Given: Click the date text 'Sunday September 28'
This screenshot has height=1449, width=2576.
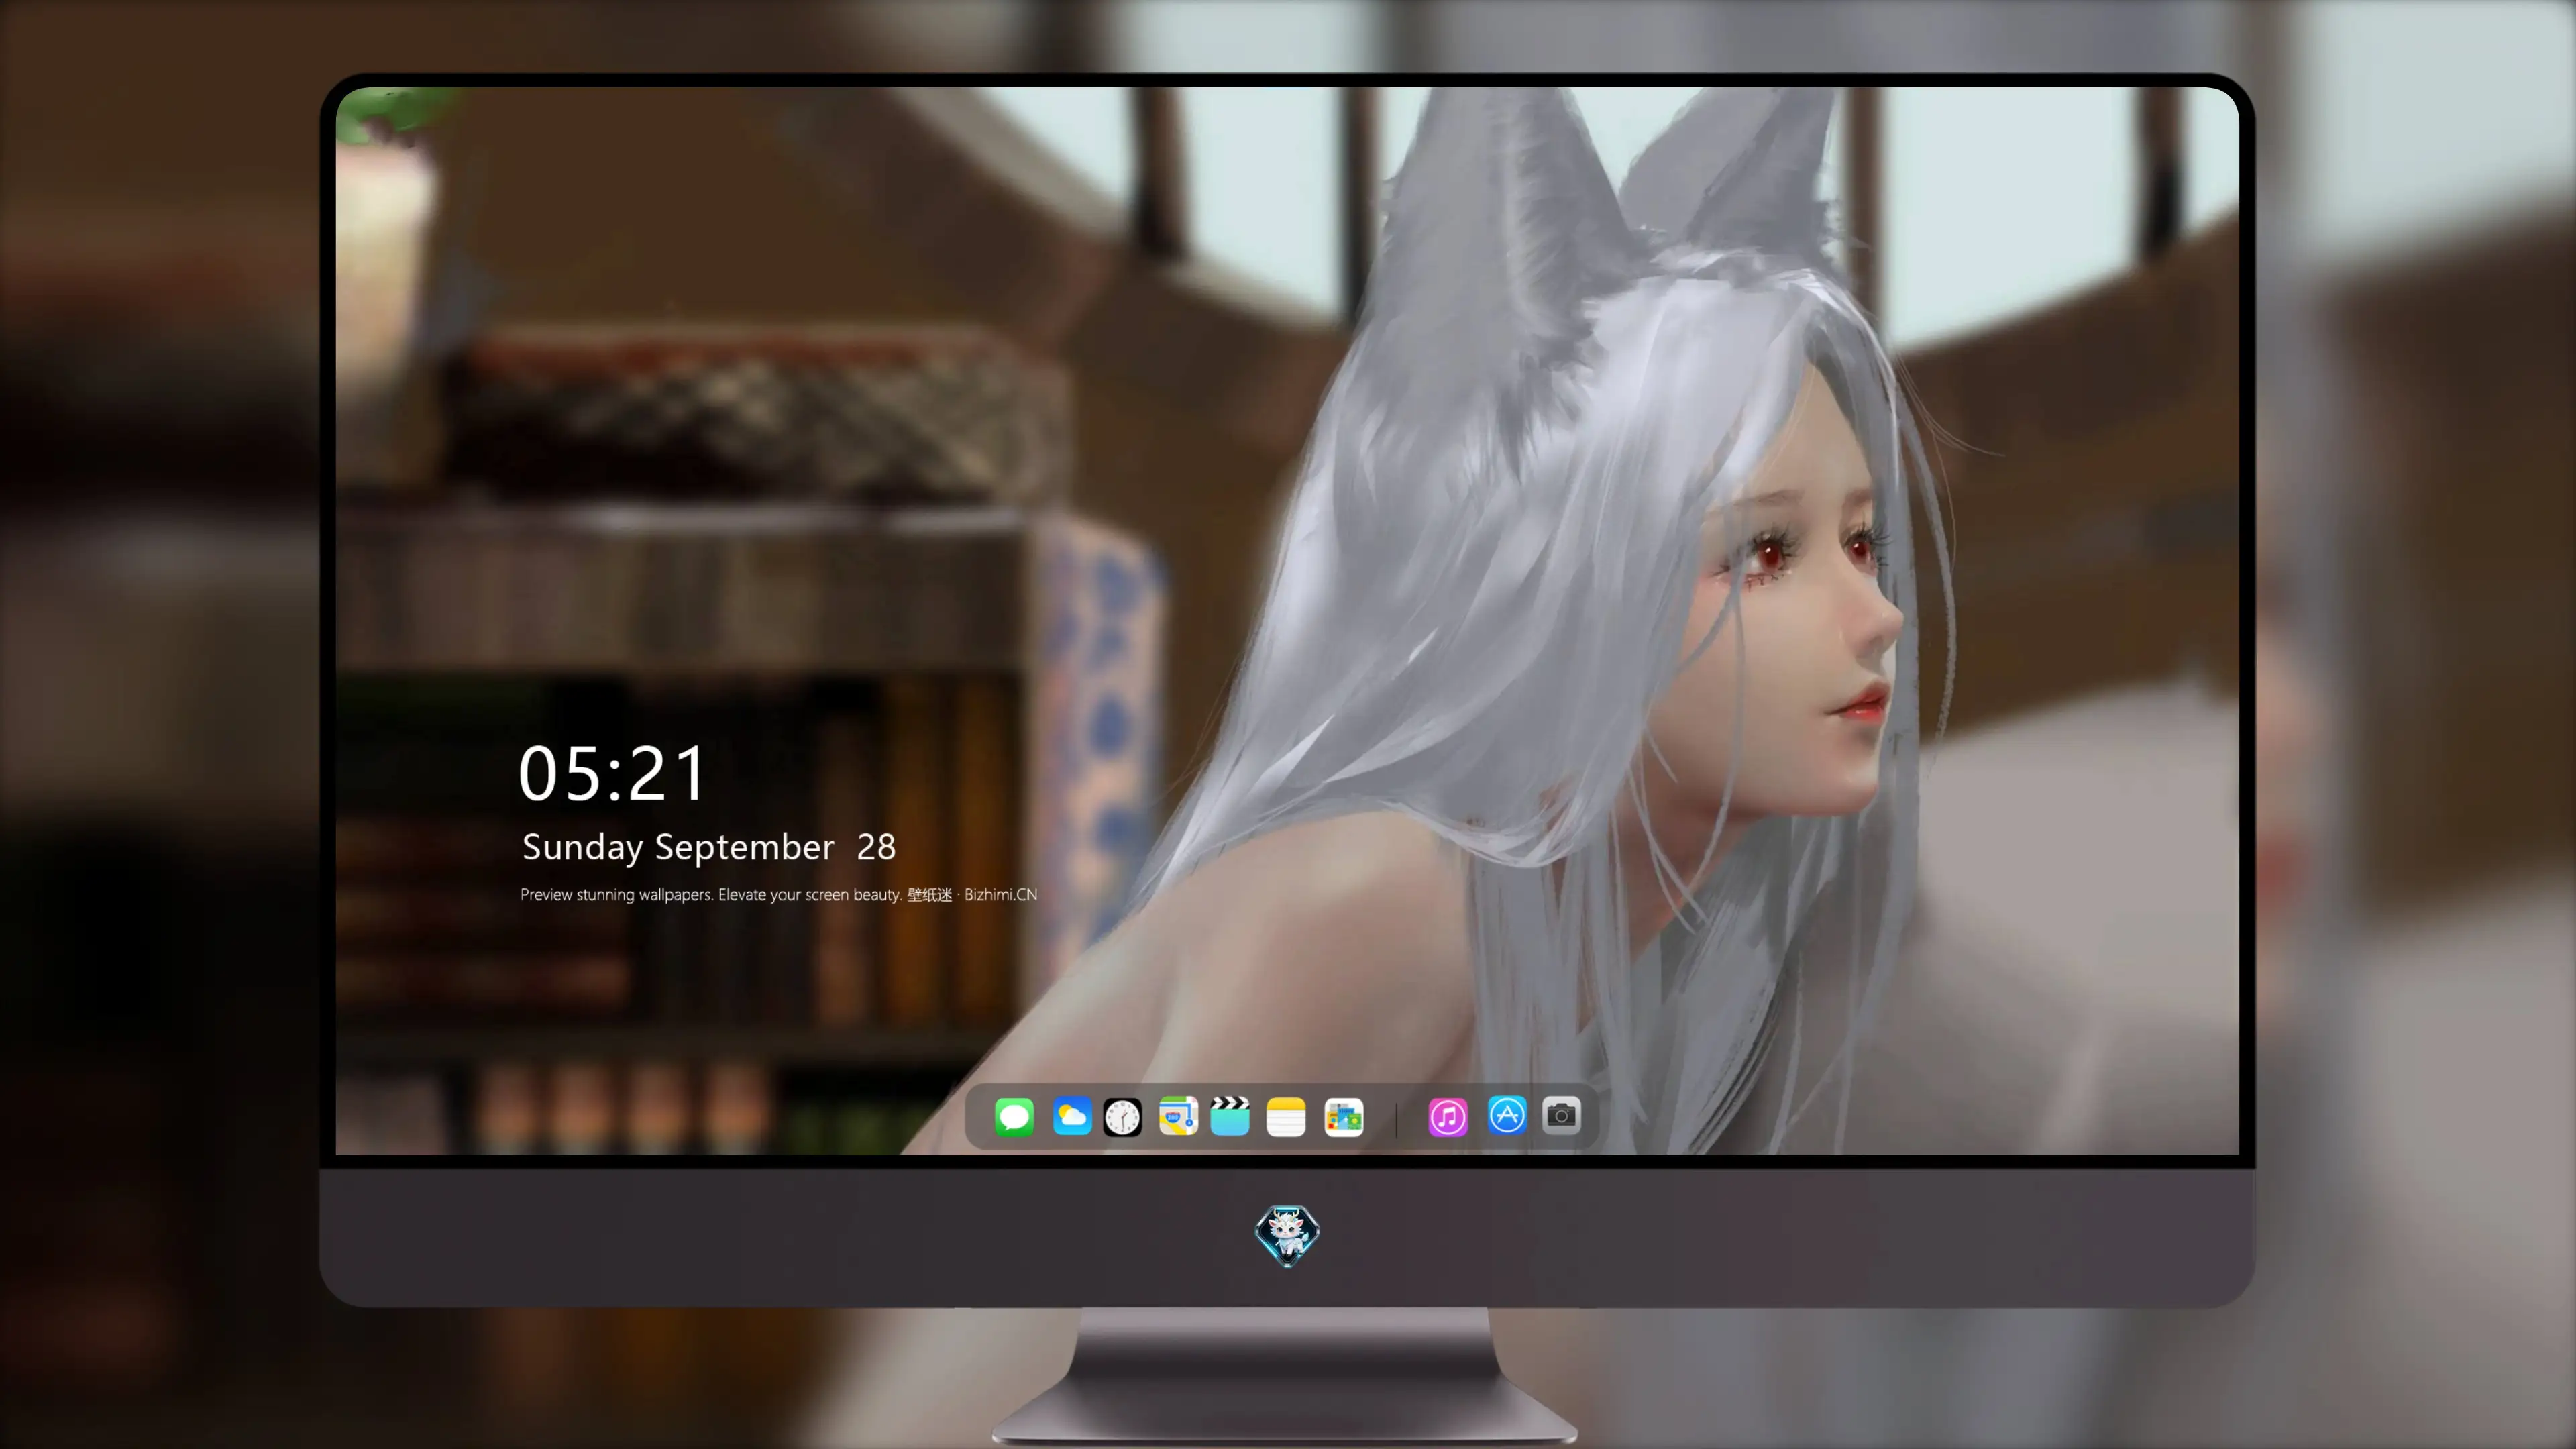Looking at the screenshot, I should click(x=709, y=847).
